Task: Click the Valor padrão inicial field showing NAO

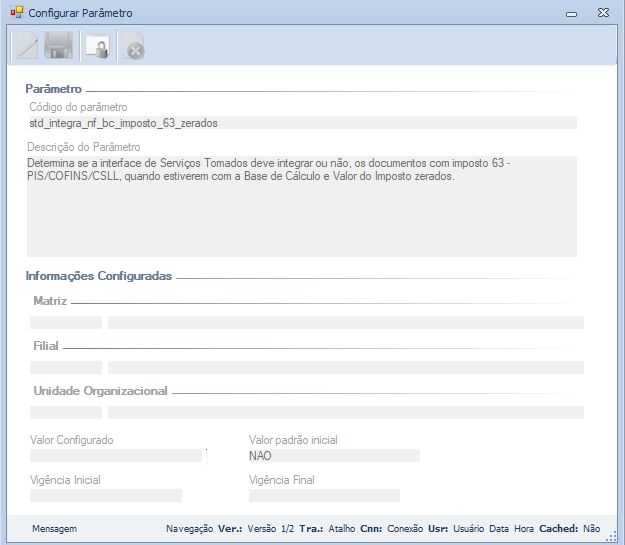Action: click(x=334, y=456)
